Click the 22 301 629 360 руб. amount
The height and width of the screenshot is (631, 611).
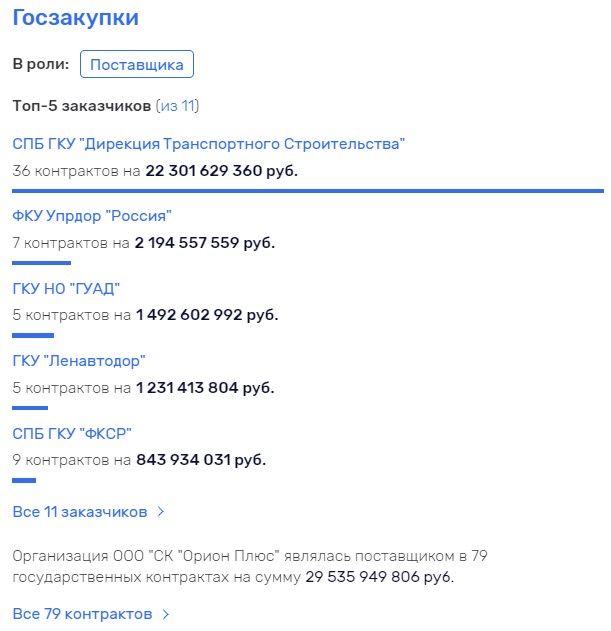click(221, 171)
